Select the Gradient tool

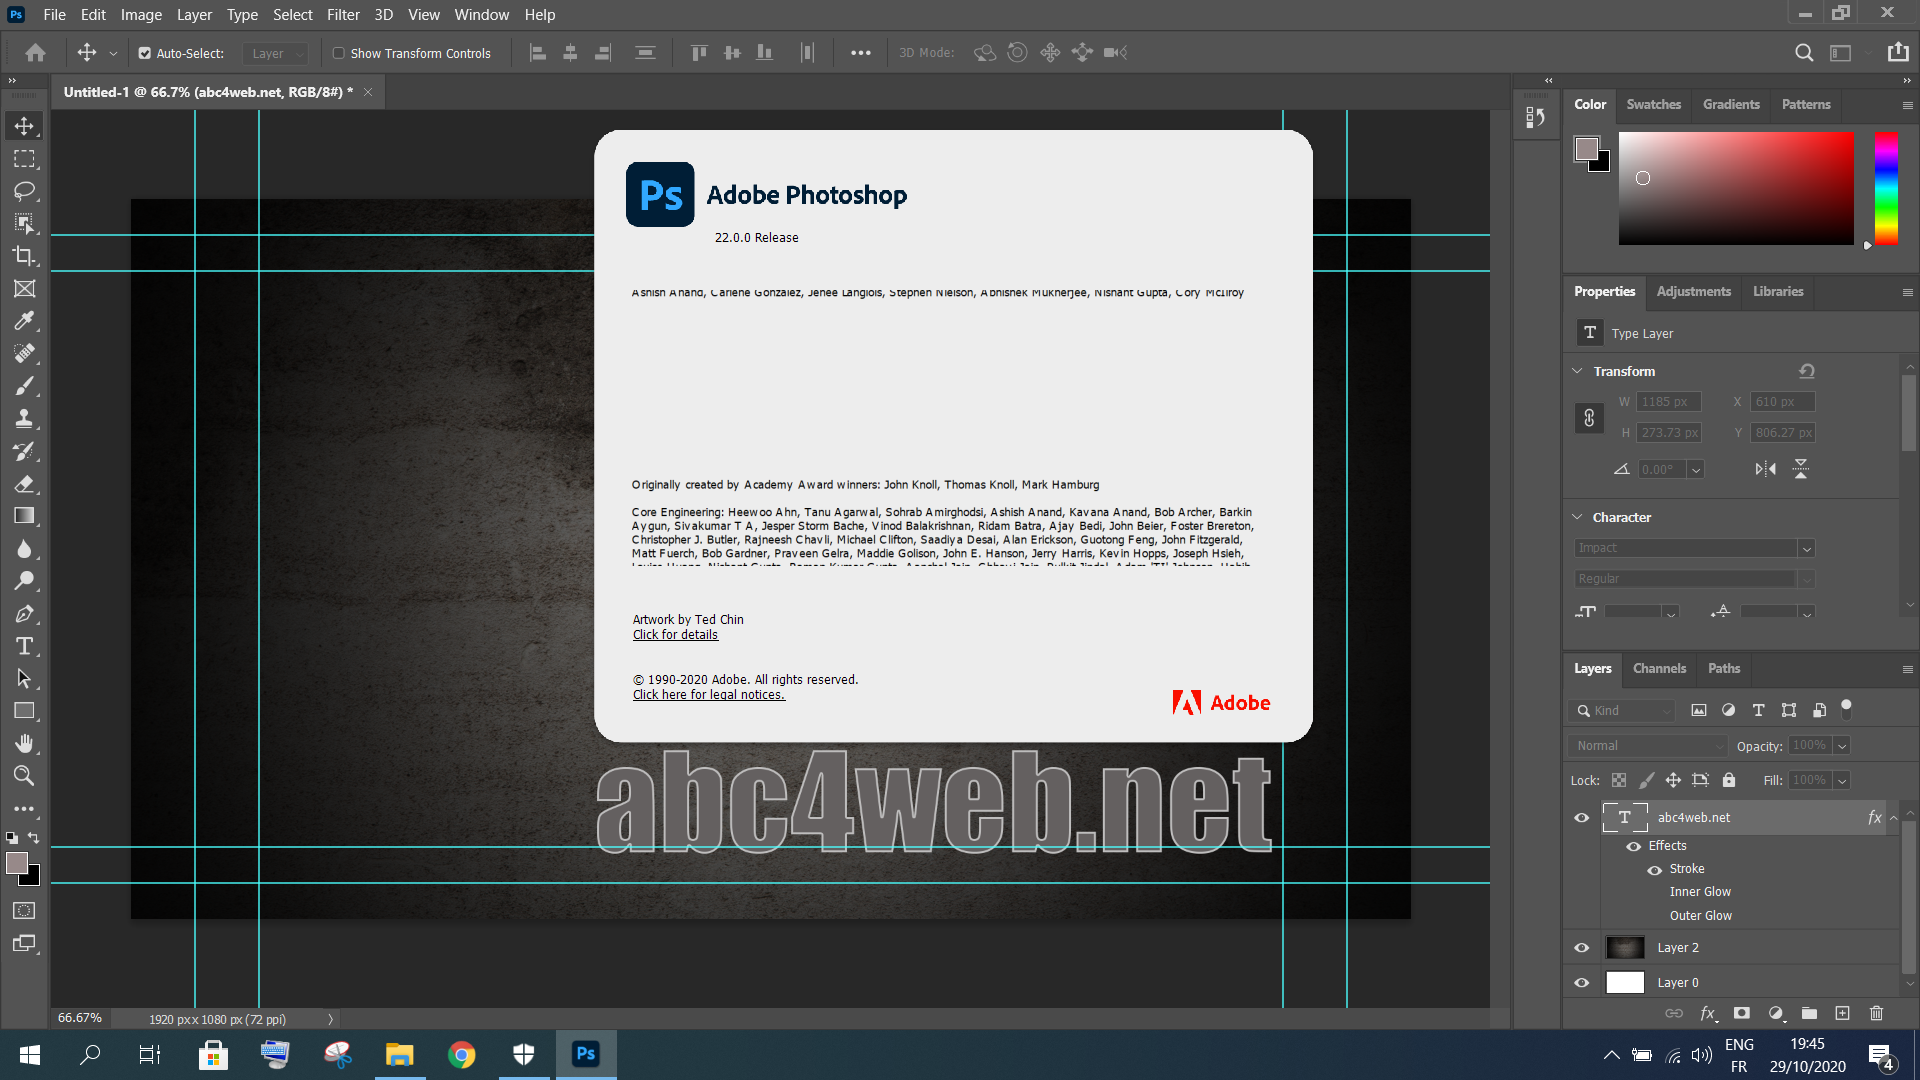click(24, 516)
